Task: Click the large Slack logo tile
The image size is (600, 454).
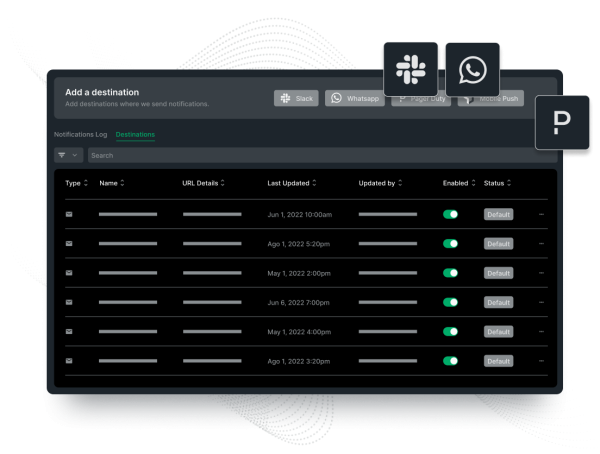Action: [410, 69]
